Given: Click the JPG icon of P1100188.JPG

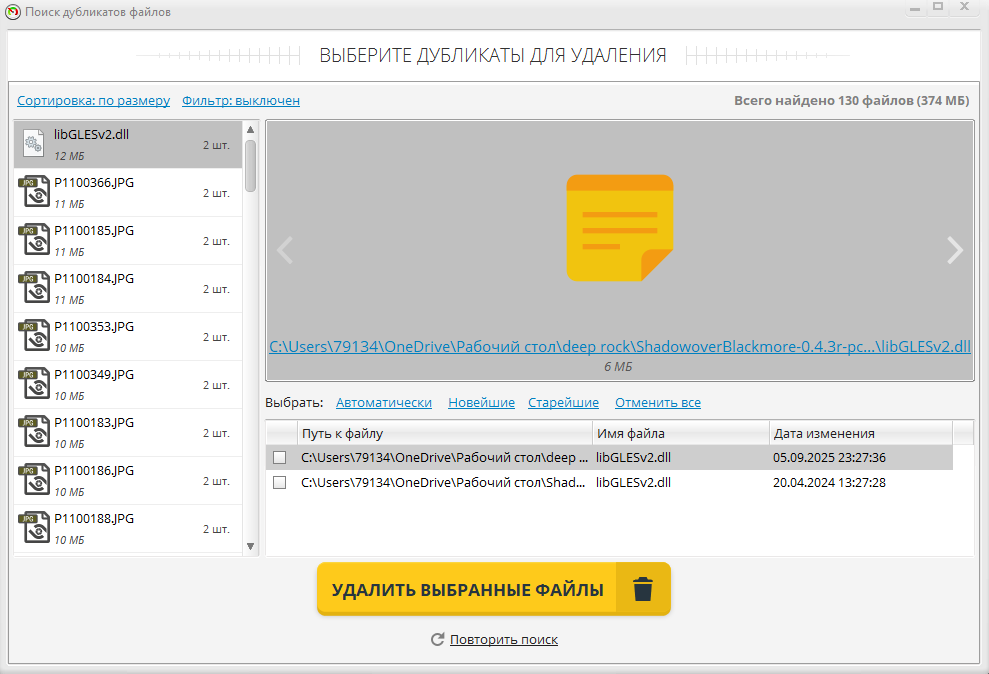Looking at the screenshot, I should [34, 527].
